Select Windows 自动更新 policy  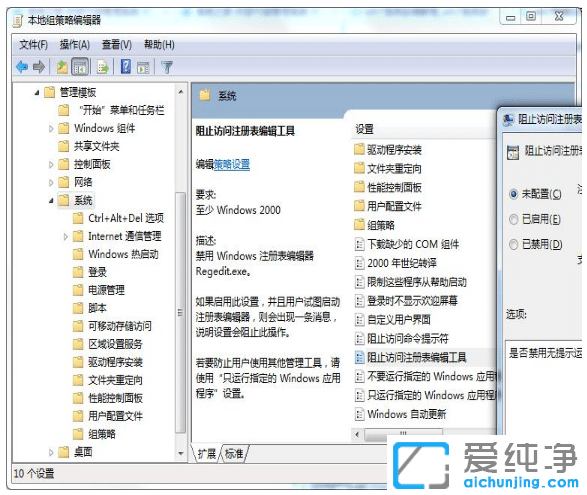407,414
